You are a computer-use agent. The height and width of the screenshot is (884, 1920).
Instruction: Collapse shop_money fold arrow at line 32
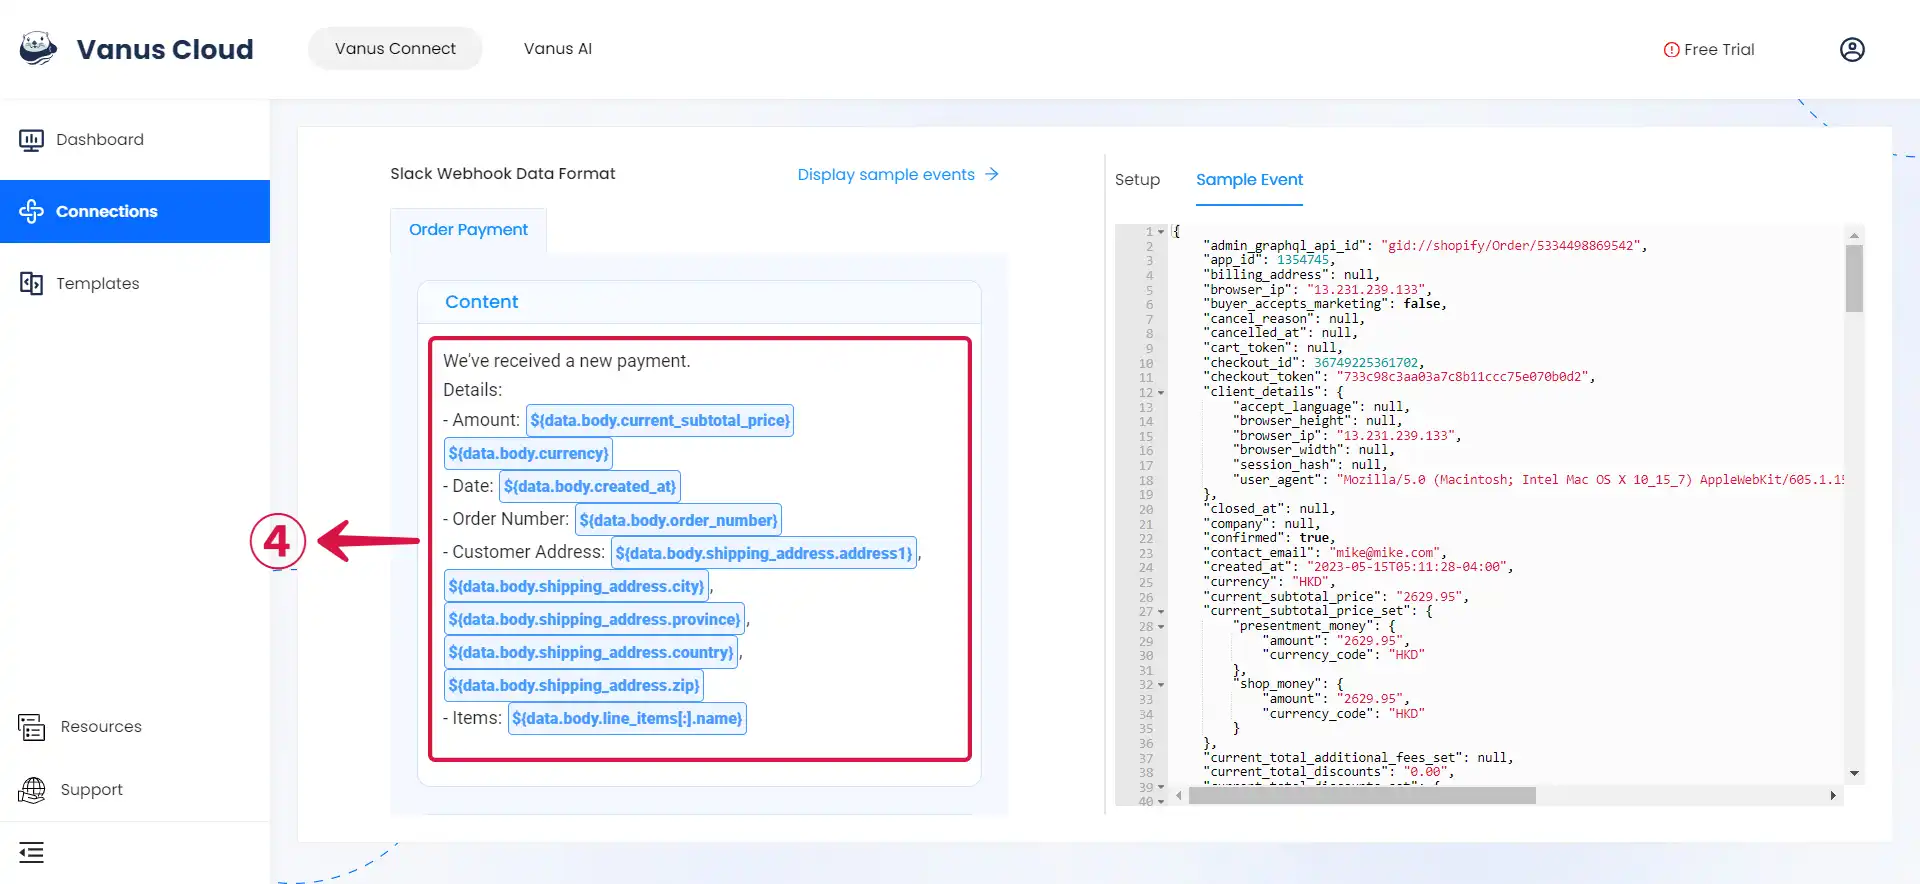point(1161,685)
